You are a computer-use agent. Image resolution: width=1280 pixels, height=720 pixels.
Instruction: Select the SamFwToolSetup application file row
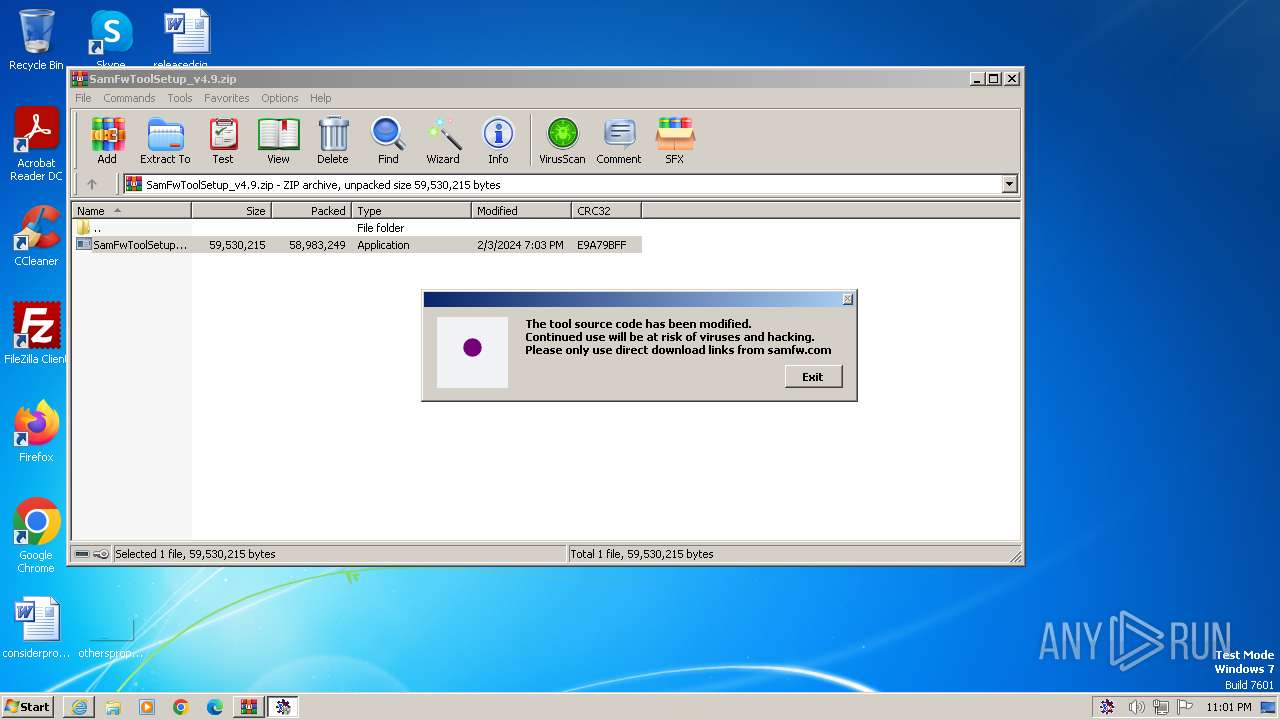point(357,245)
